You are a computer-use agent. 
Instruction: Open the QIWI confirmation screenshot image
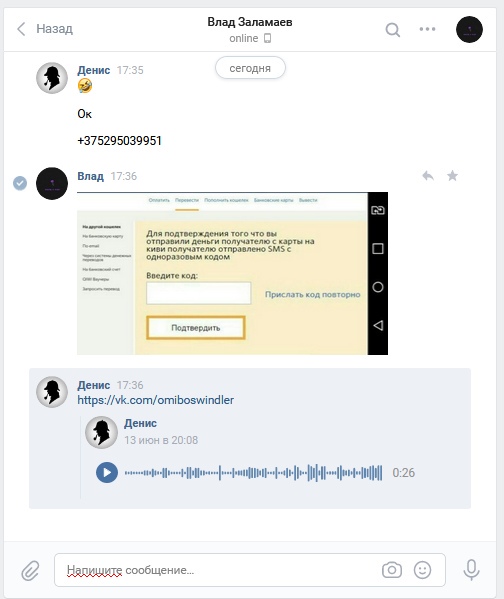(x=232, y=274)
